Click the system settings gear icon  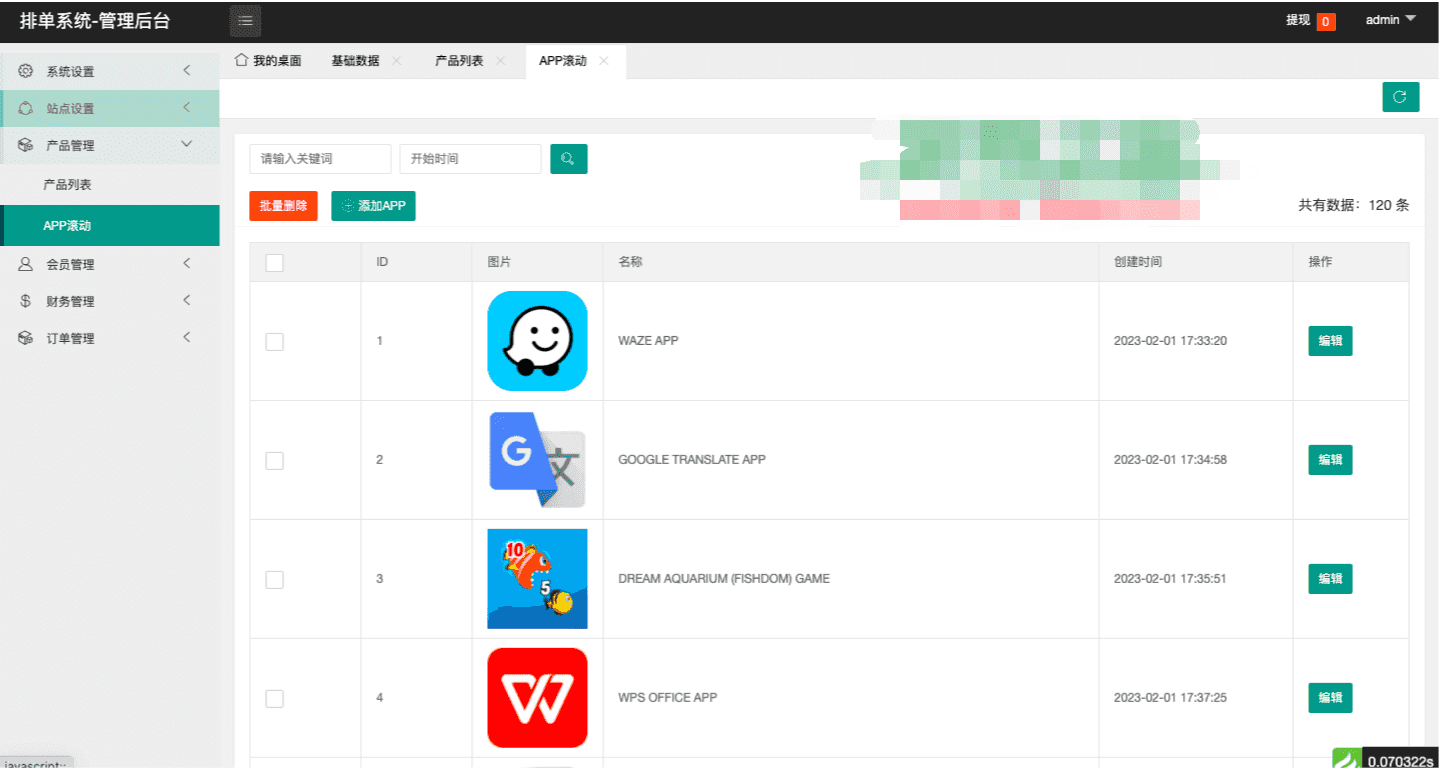26,71
